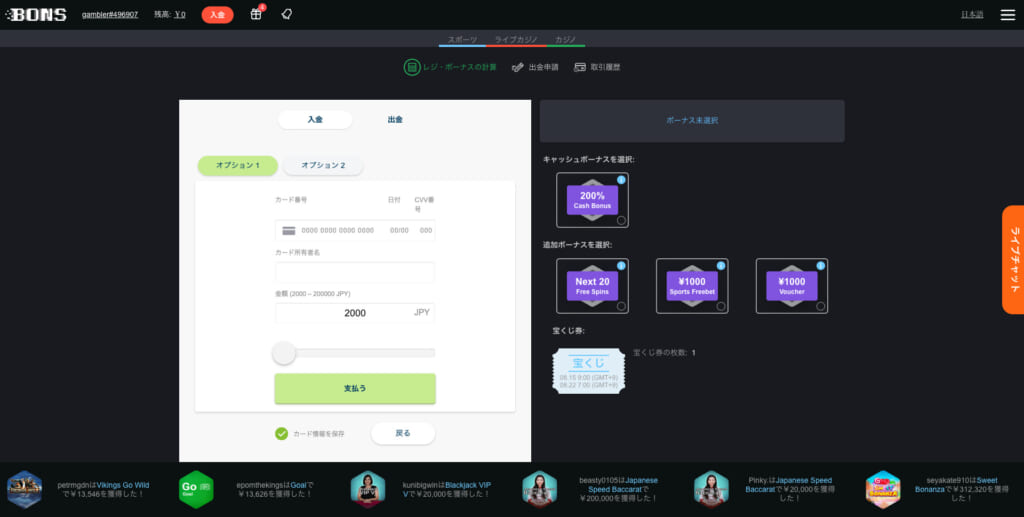
Task: Focus the CVV 000 field
Action: tap(426, 230)
